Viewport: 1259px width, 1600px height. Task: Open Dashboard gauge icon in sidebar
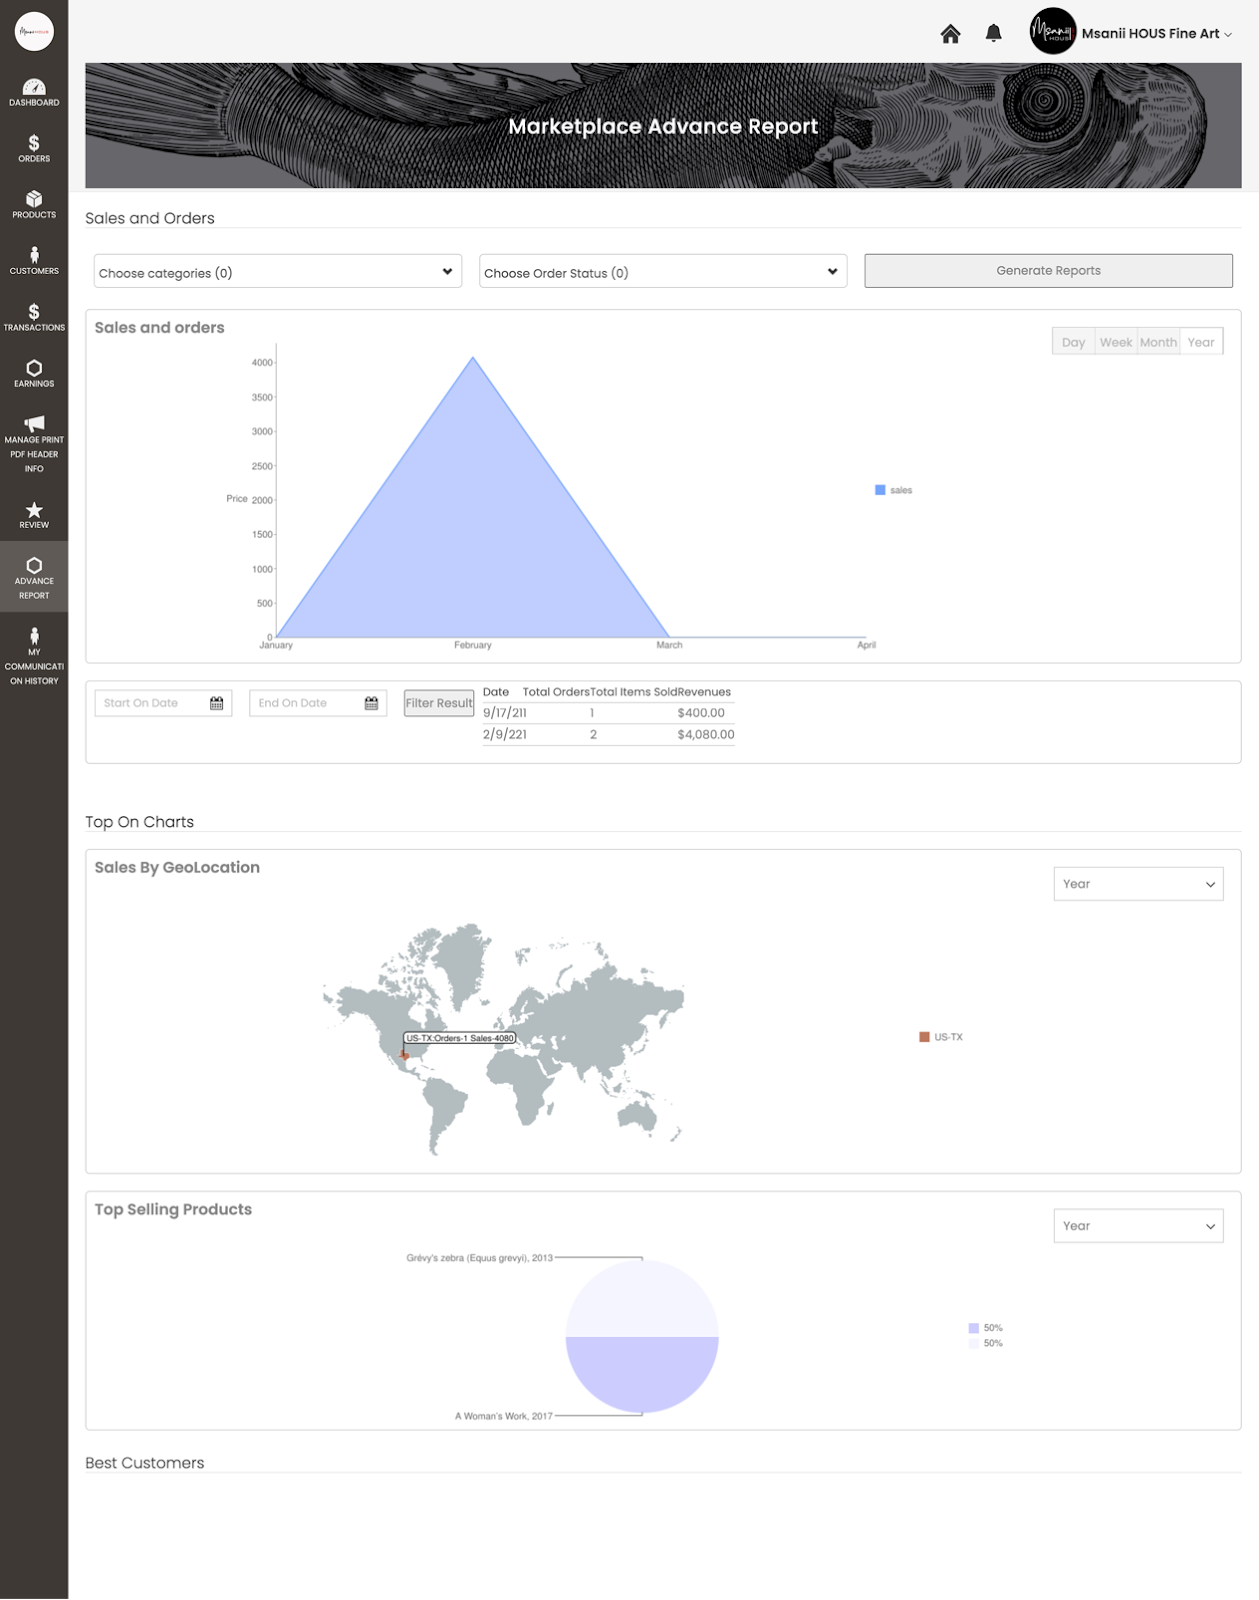(34, 87)
